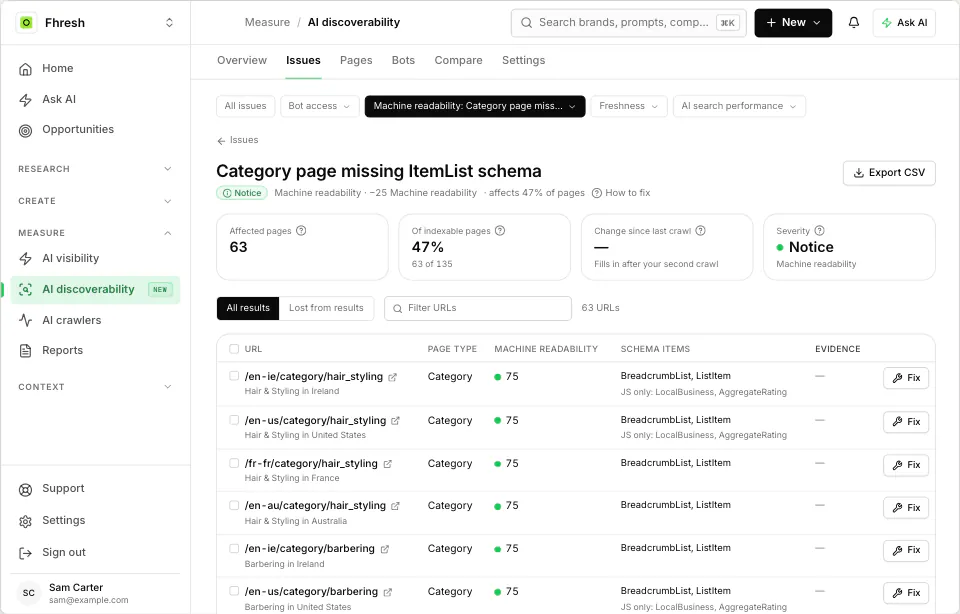Viewport: 960px width, 614px height.
Task: Open the AI search performance dropdown
Action: (739, 106)
